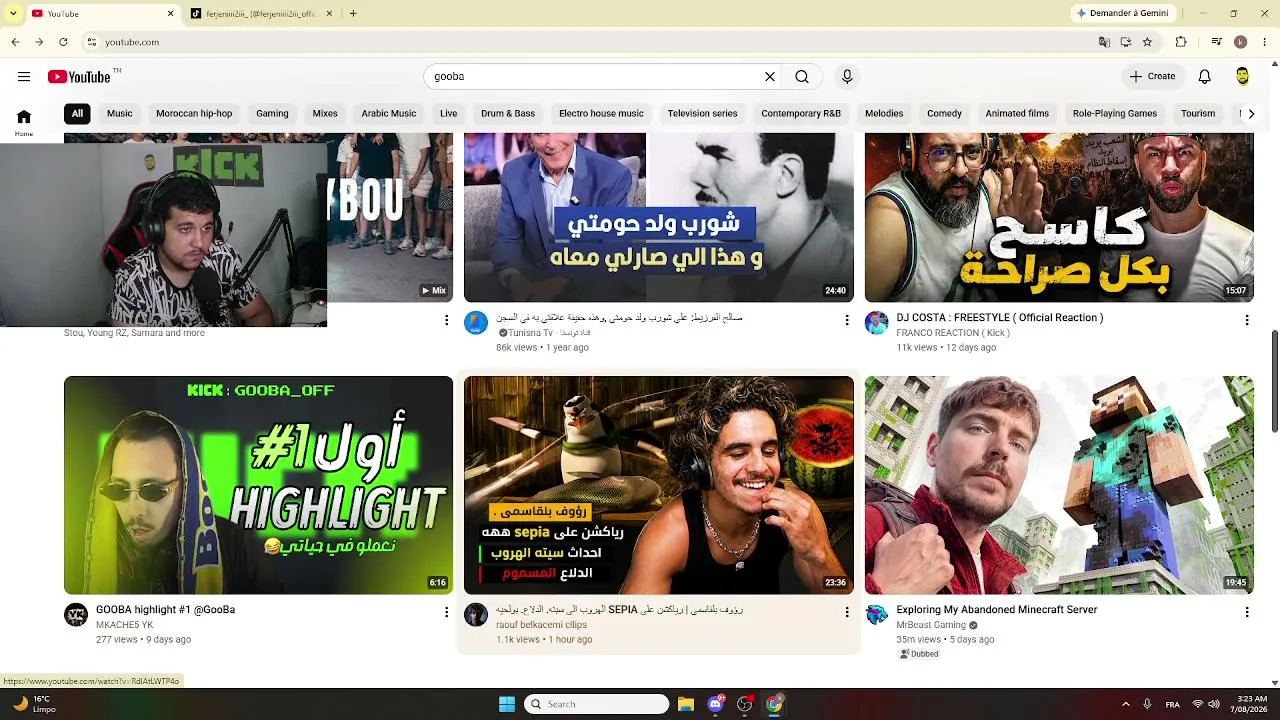Open the Chrome three-dot menu
The width and height of the screenshot is (1280, 720).
(1265, 42)
